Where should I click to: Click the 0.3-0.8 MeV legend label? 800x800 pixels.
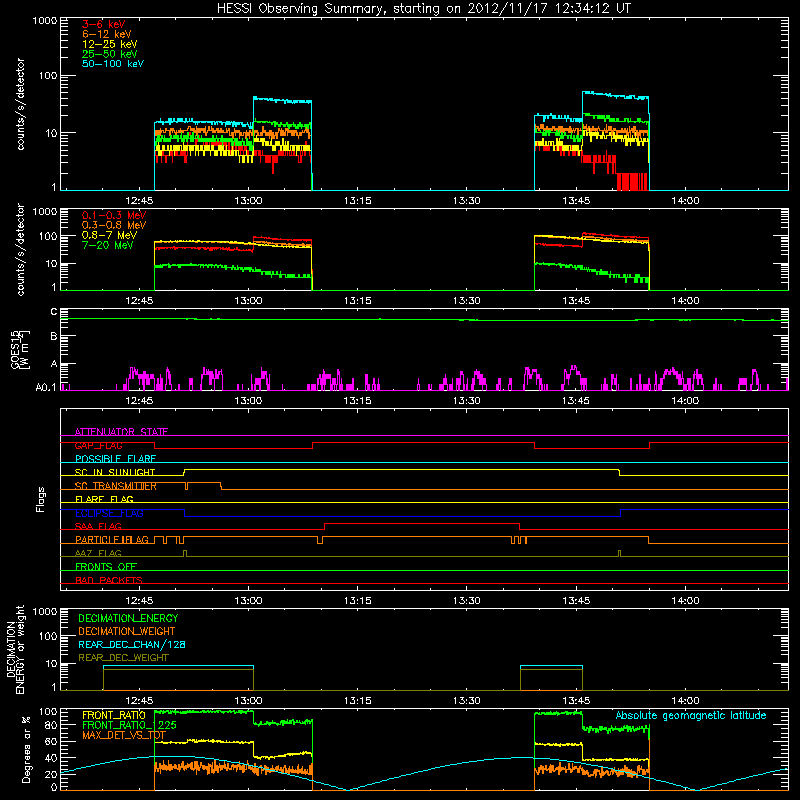point(114,225)
